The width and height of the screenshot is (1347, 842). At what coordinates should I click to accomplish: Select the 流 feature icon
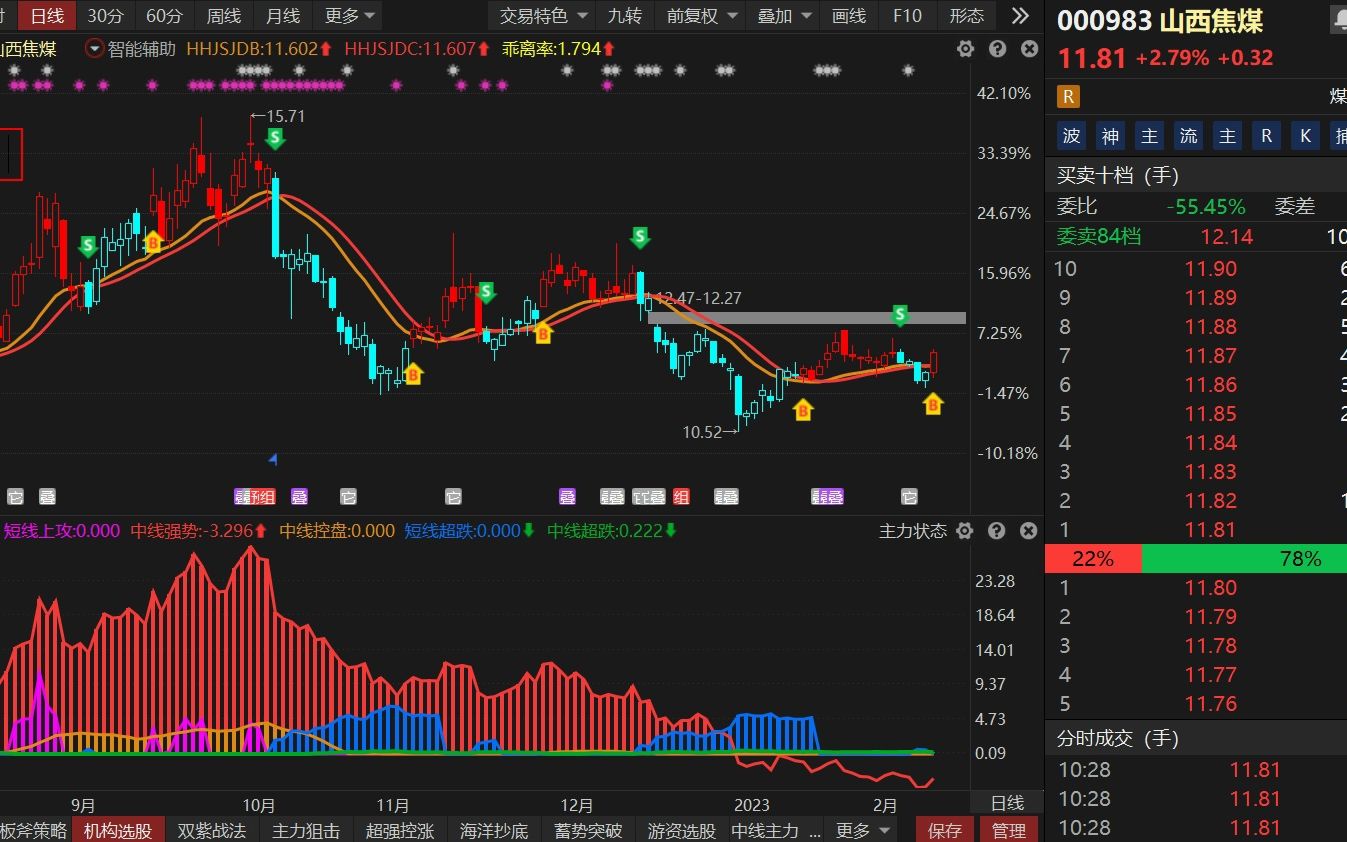(1188, 136)
